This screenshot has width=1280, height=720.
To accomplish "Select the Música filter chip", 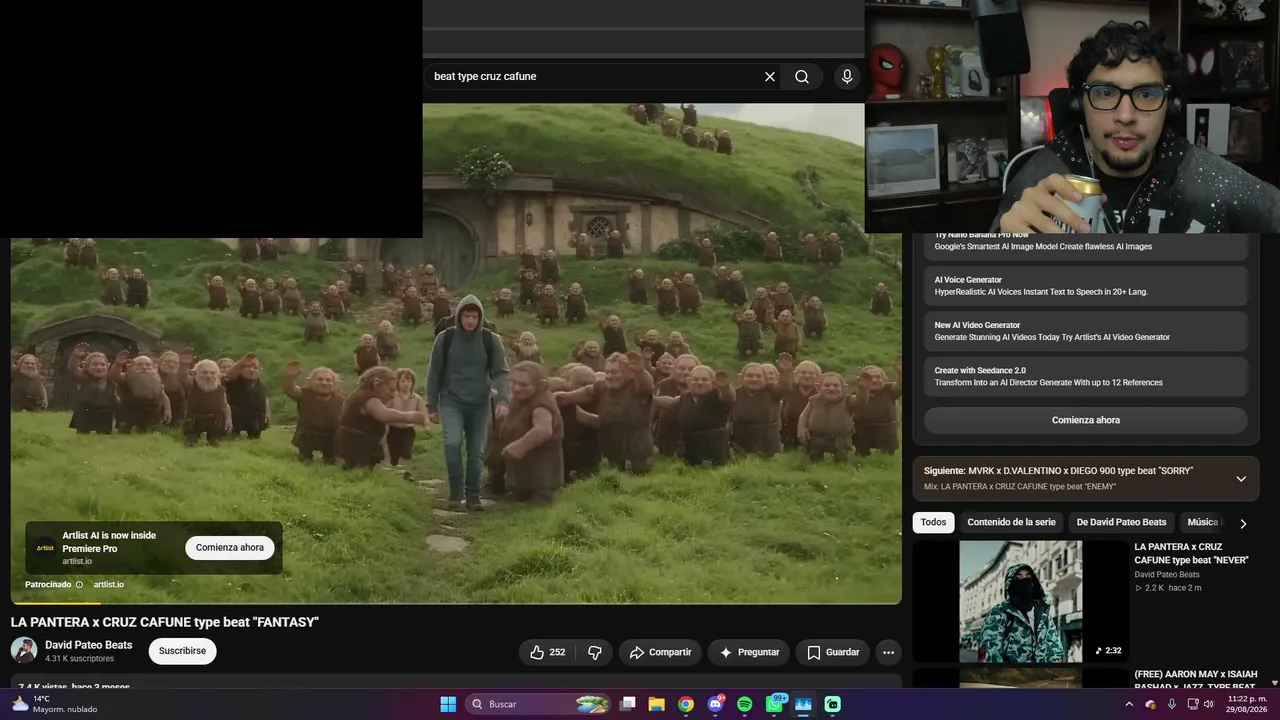I will (1202, 522).
